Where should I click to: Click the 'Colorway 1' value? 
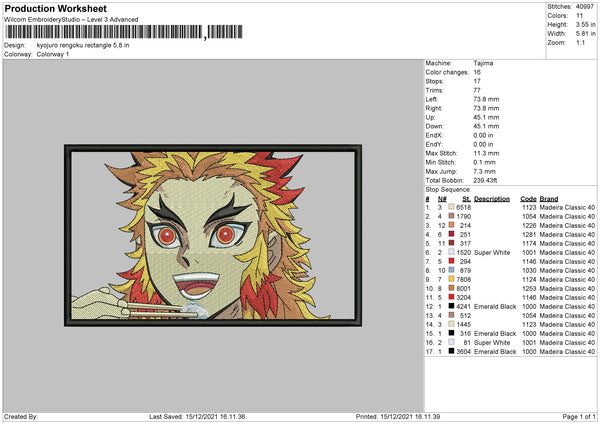pyautogui.click(x=53, y=54)
